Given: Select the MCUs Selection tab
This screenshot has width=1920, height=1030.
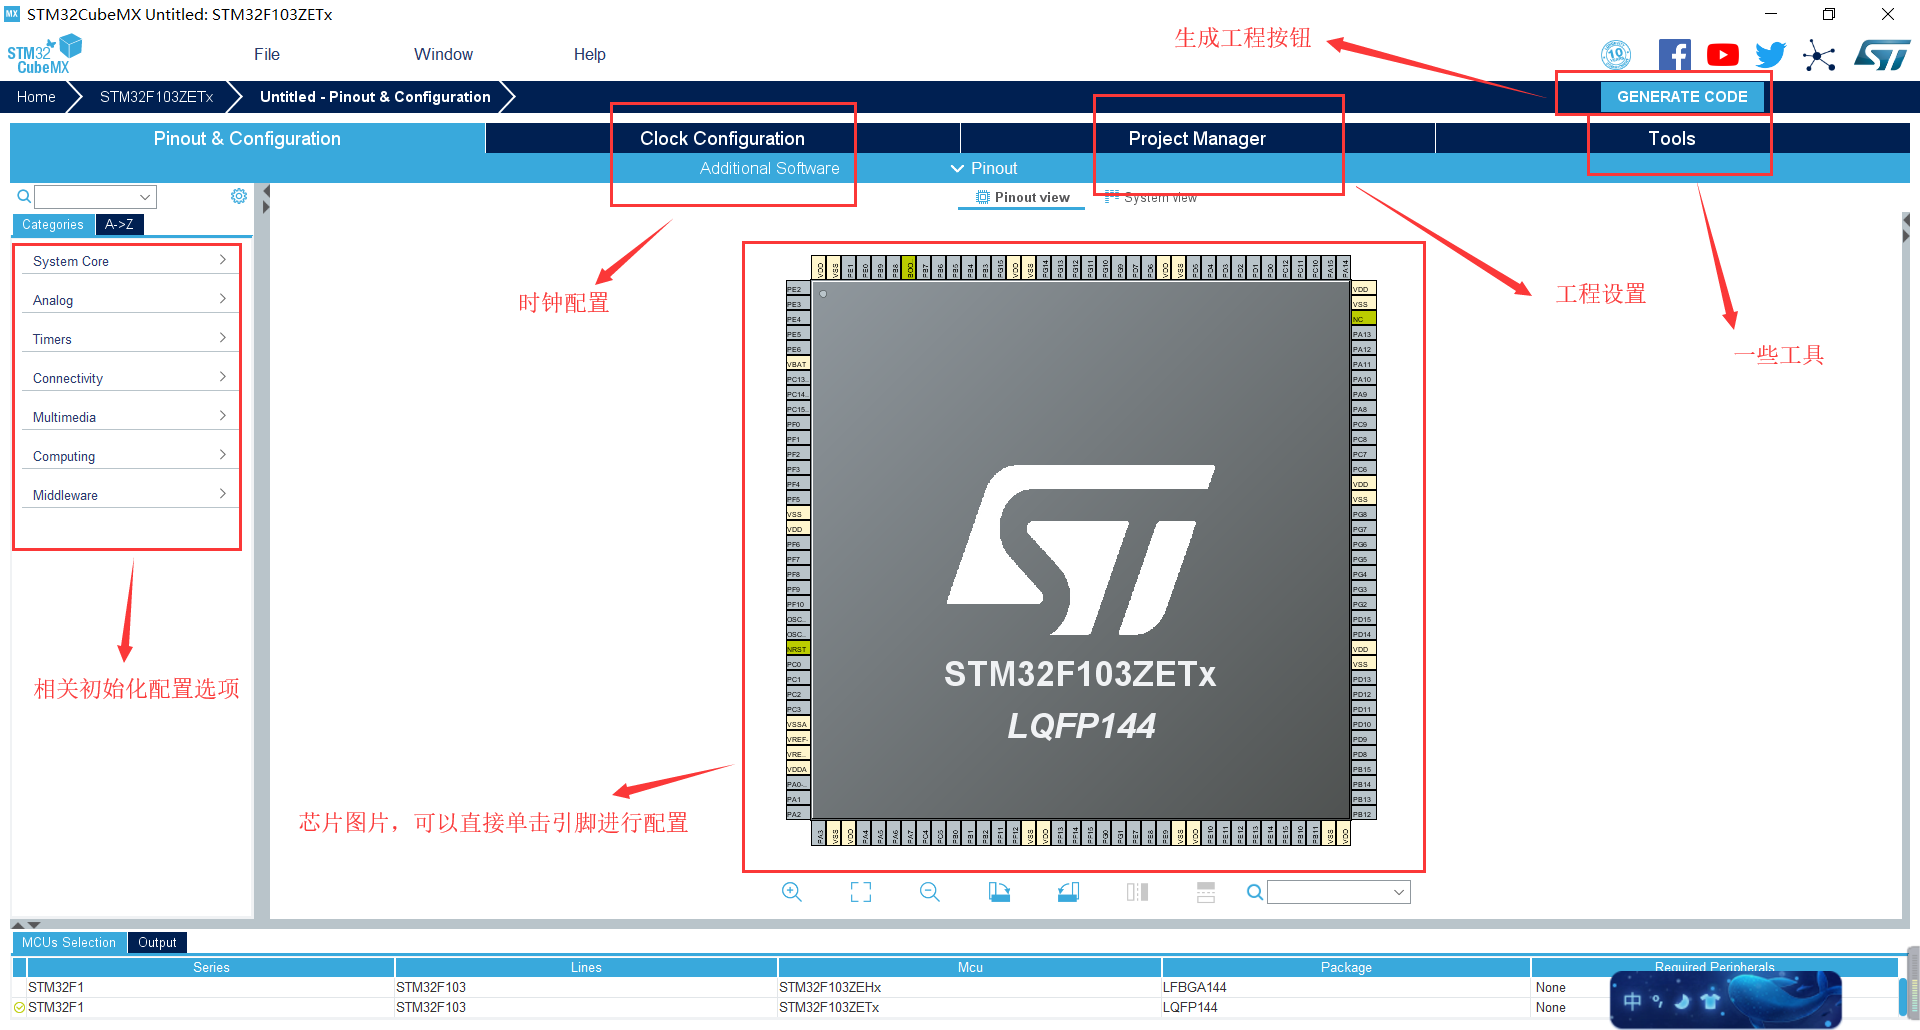Looking at the screenshot, I should pos(69,942).
